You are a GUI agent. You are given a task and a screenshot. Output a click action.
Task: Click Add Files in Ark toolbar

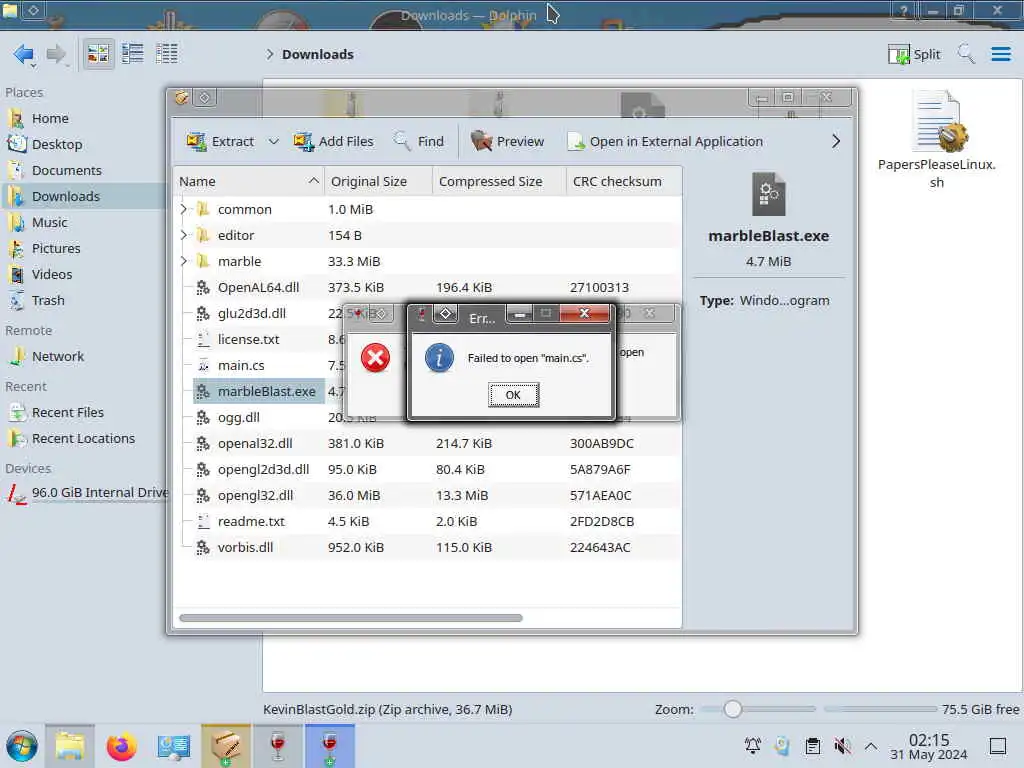[x=333, y=141]
